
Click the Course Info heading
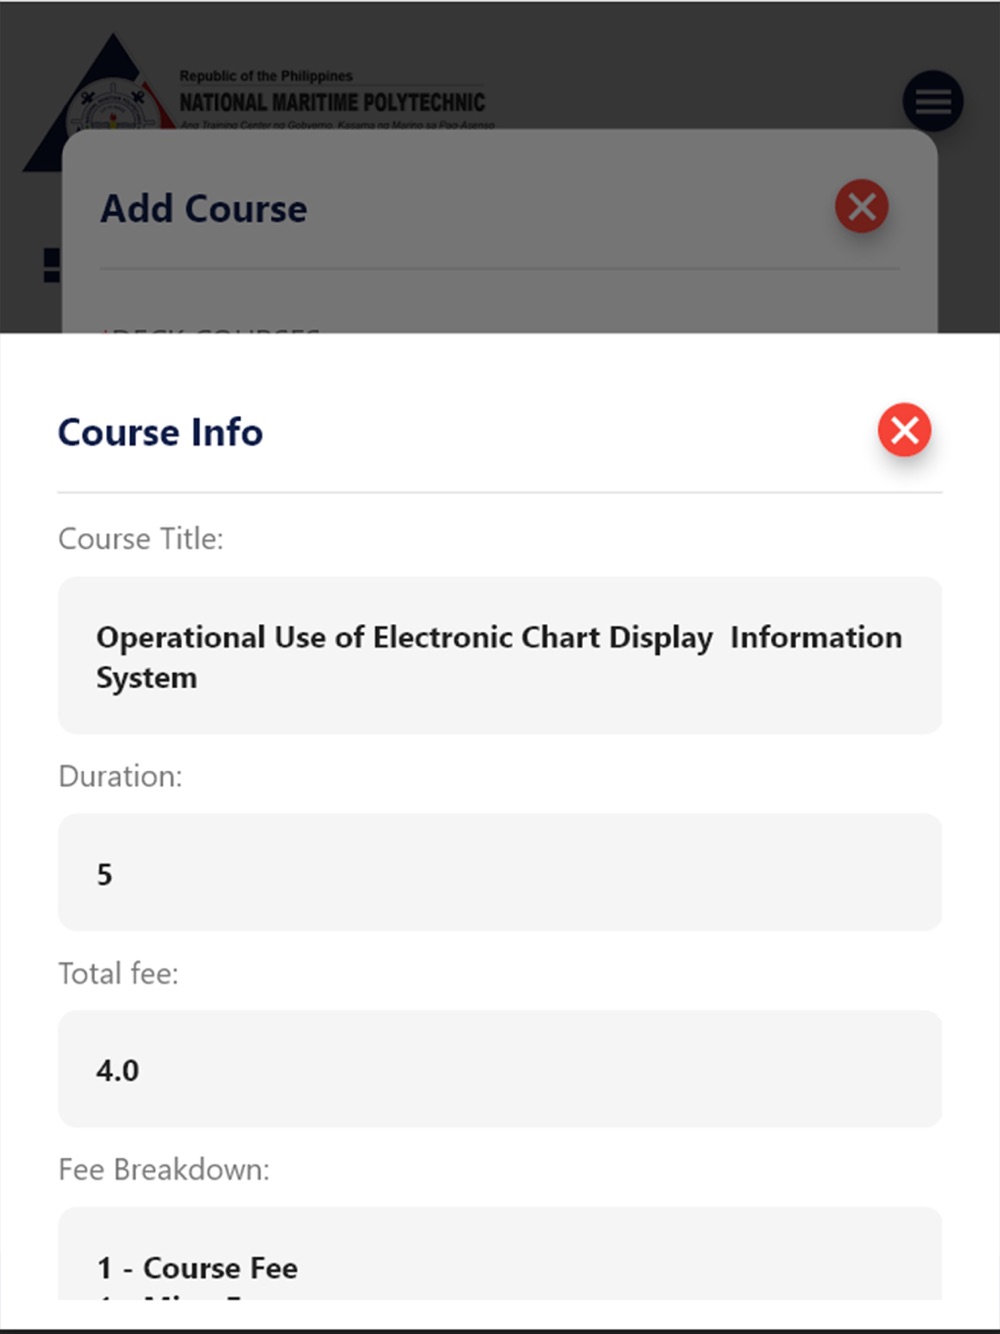click(160, 432)
